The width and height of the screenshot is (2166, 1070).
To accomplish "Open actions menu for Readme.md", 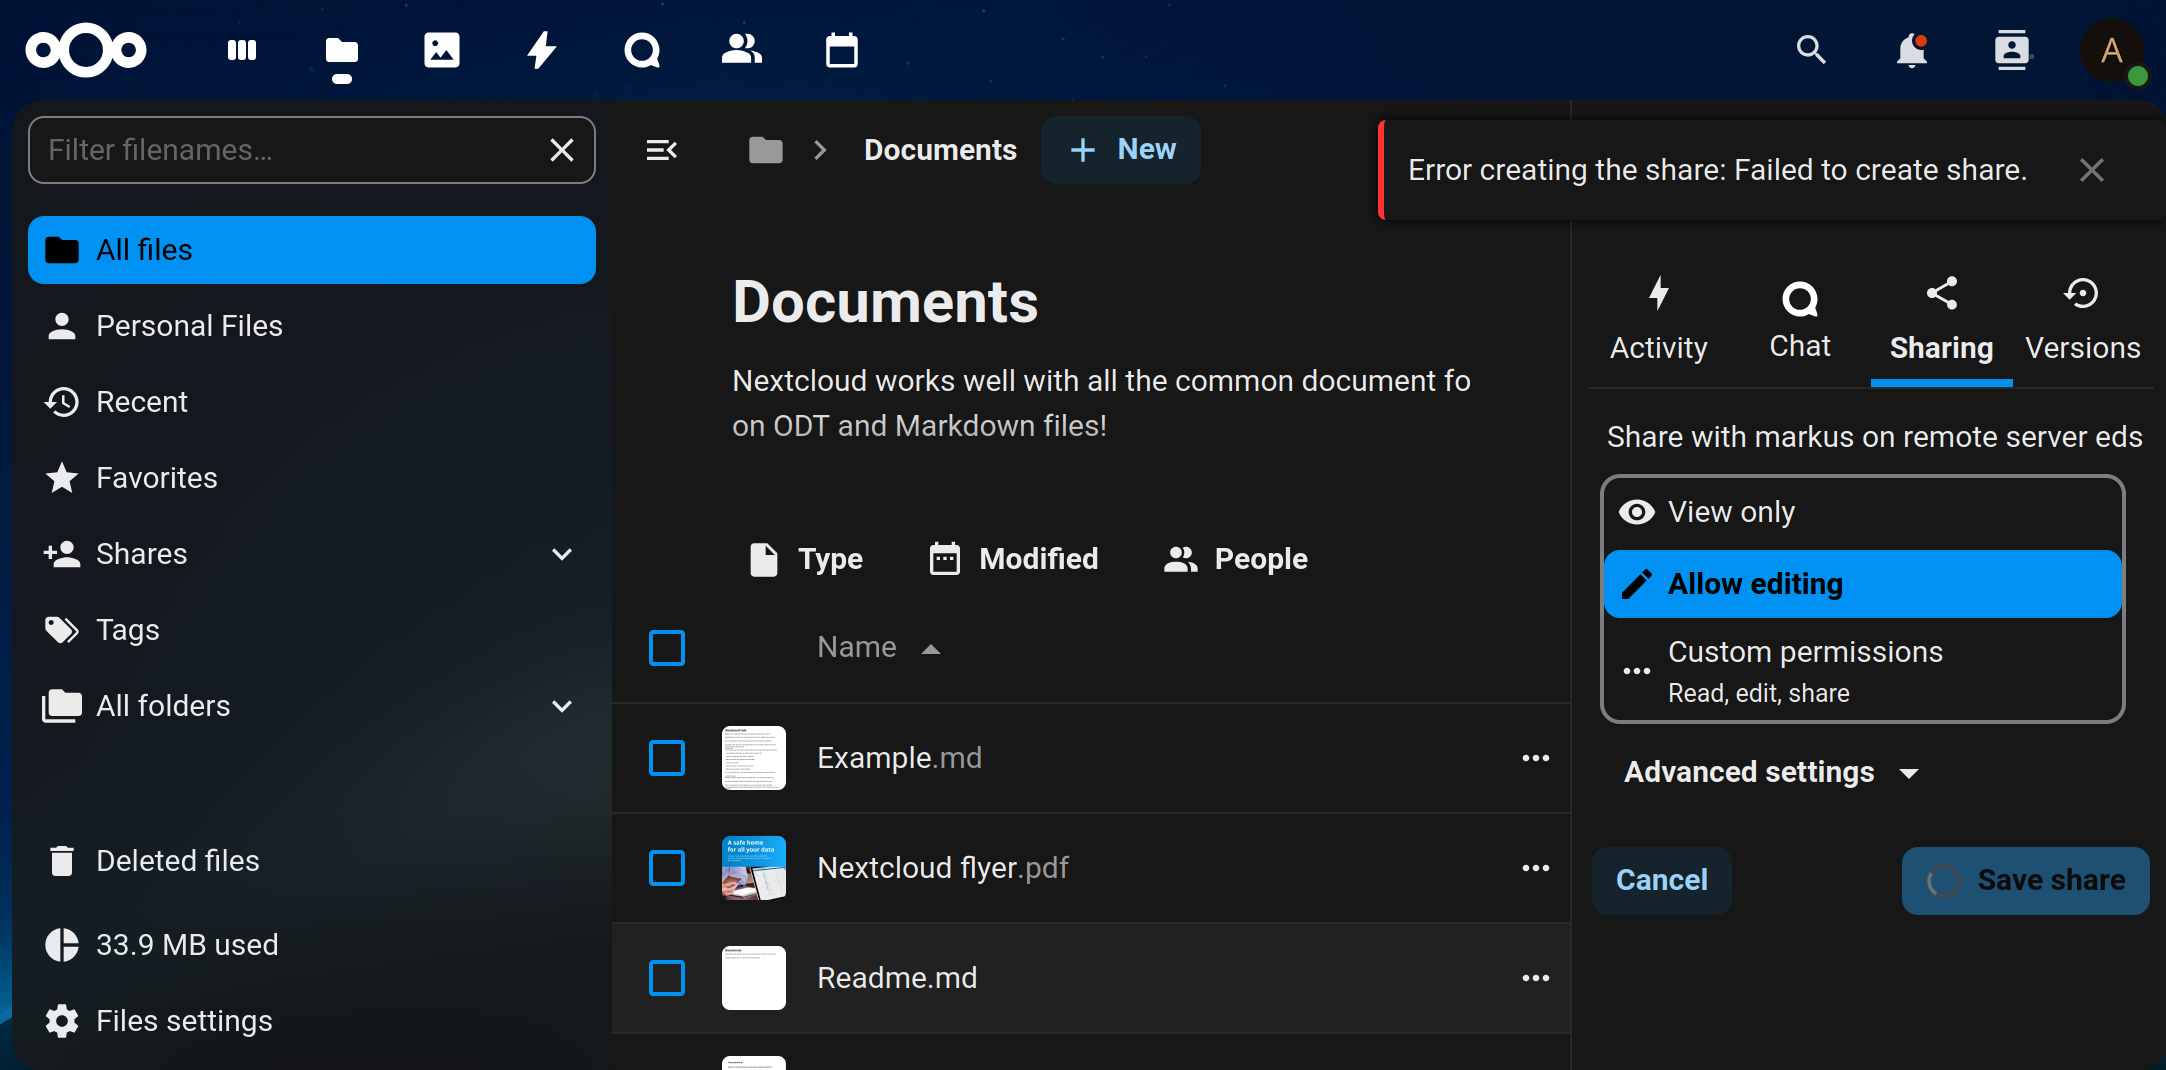I will 1536,978.
